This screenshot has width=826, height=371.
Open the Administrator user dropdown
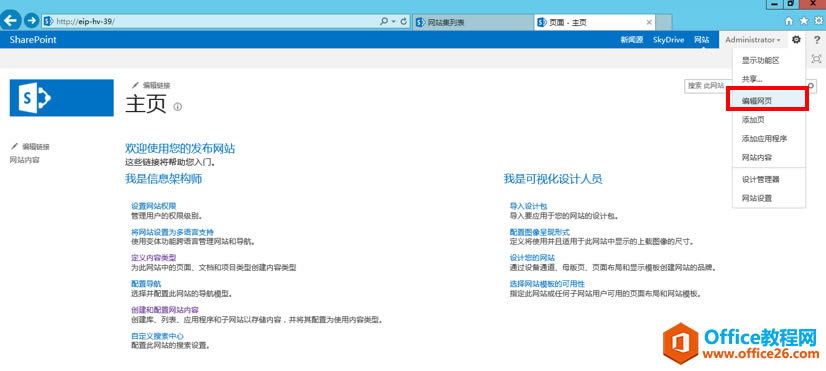click(x=753, y=40)
